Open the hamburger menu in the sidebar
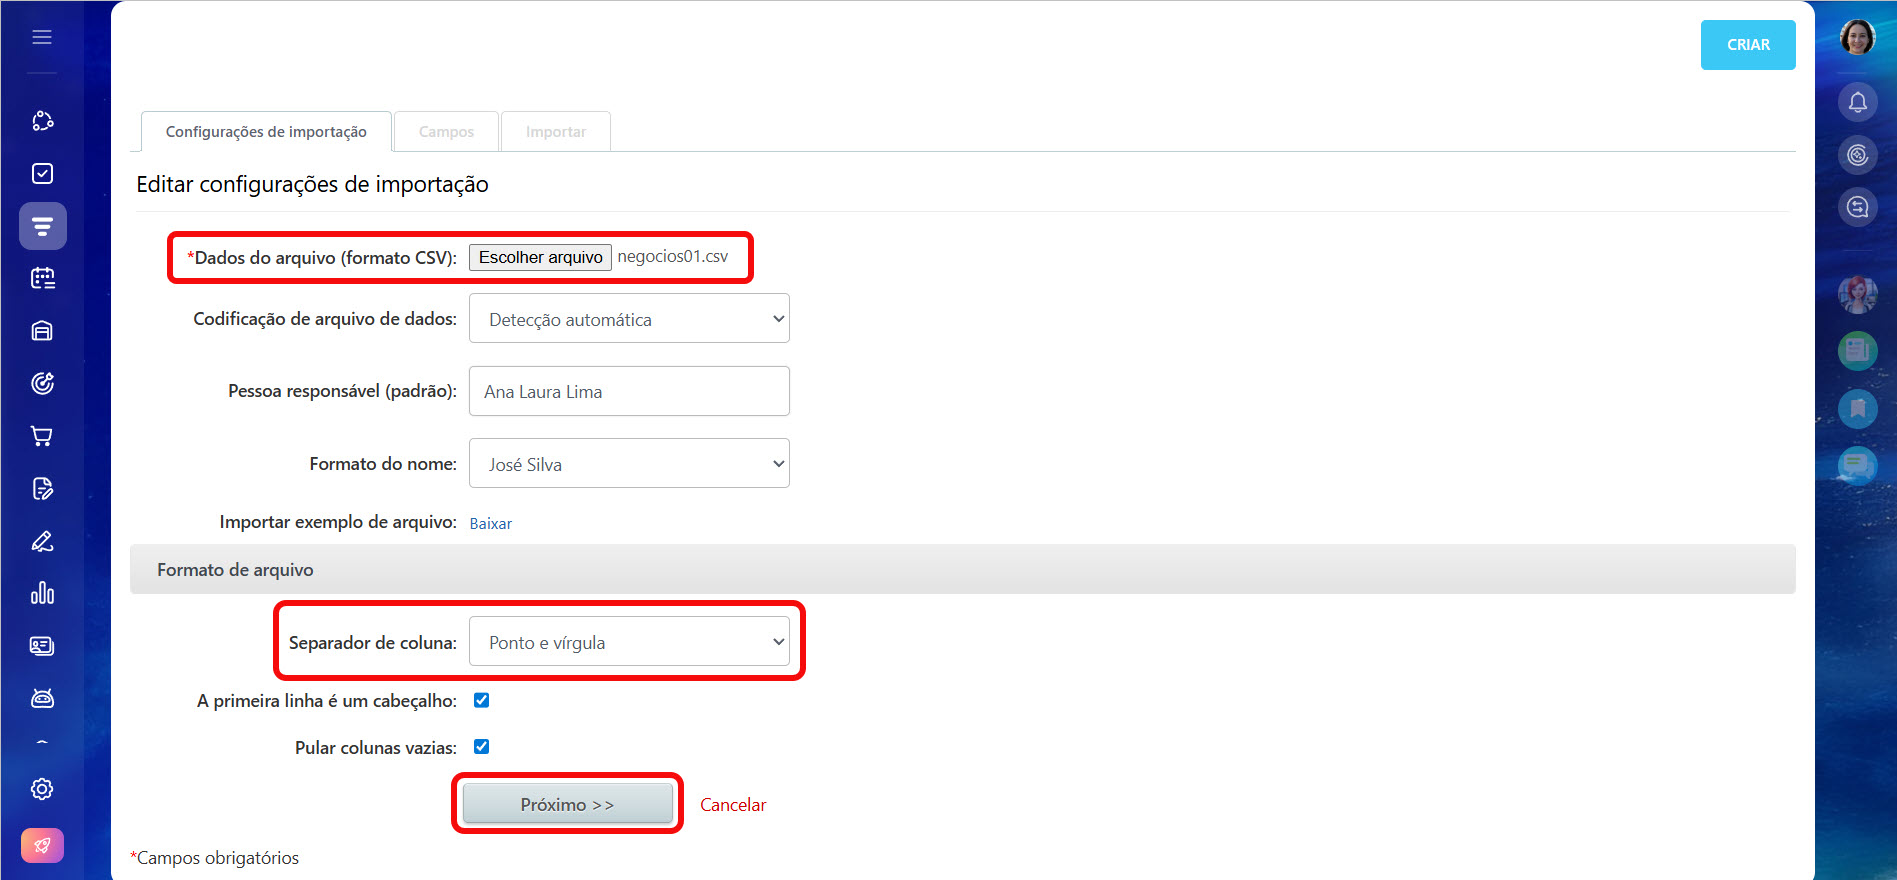This screenshot has height=880, width=1897. [42, 37]
